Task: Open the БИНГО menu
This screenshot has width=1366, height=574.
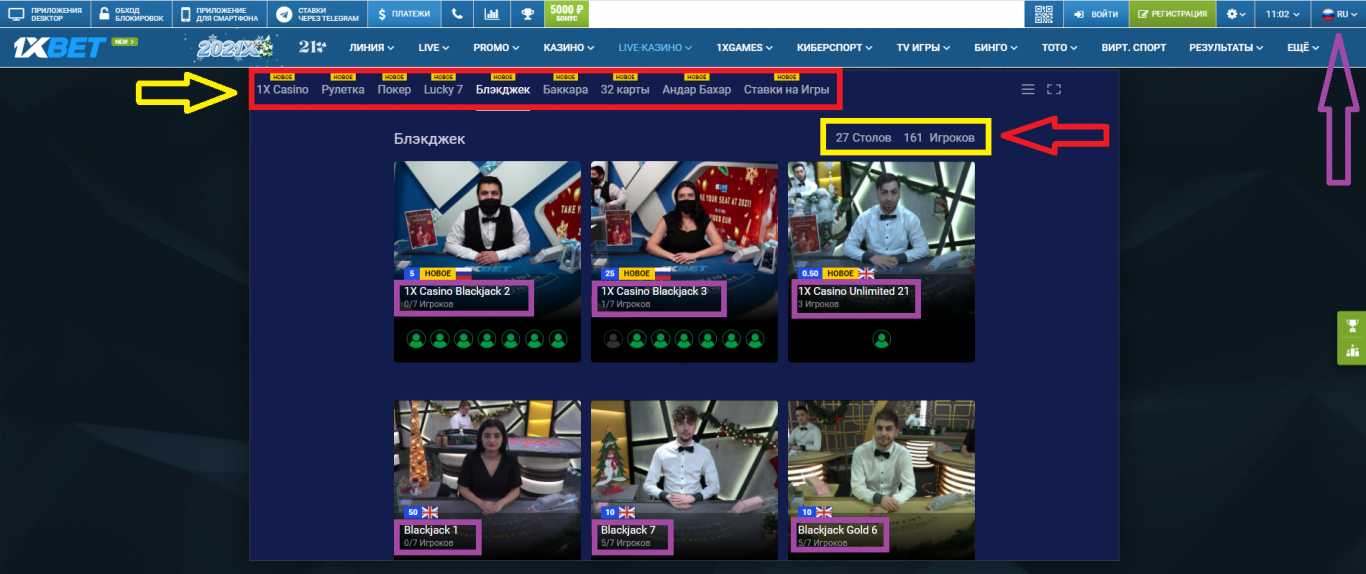Action: pos(996,47)
